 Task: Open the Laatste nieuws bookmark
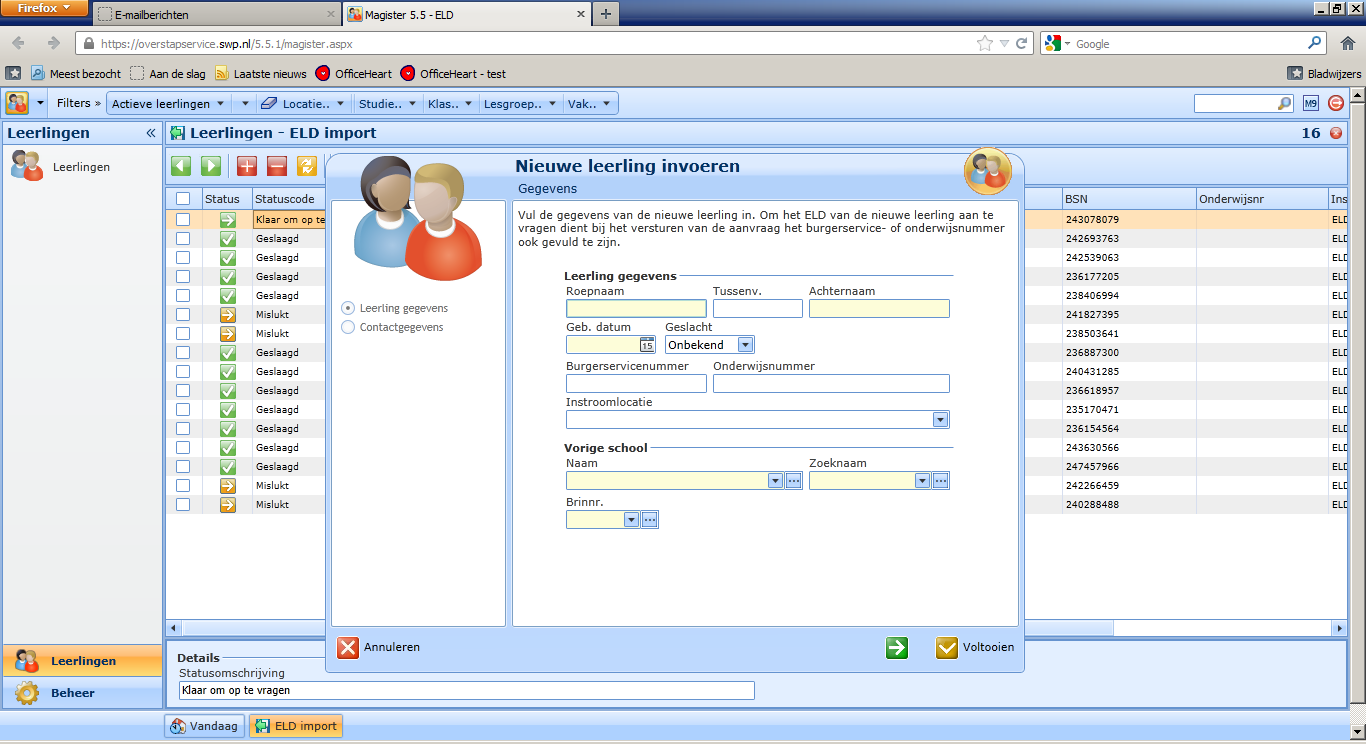click(260, 73)
